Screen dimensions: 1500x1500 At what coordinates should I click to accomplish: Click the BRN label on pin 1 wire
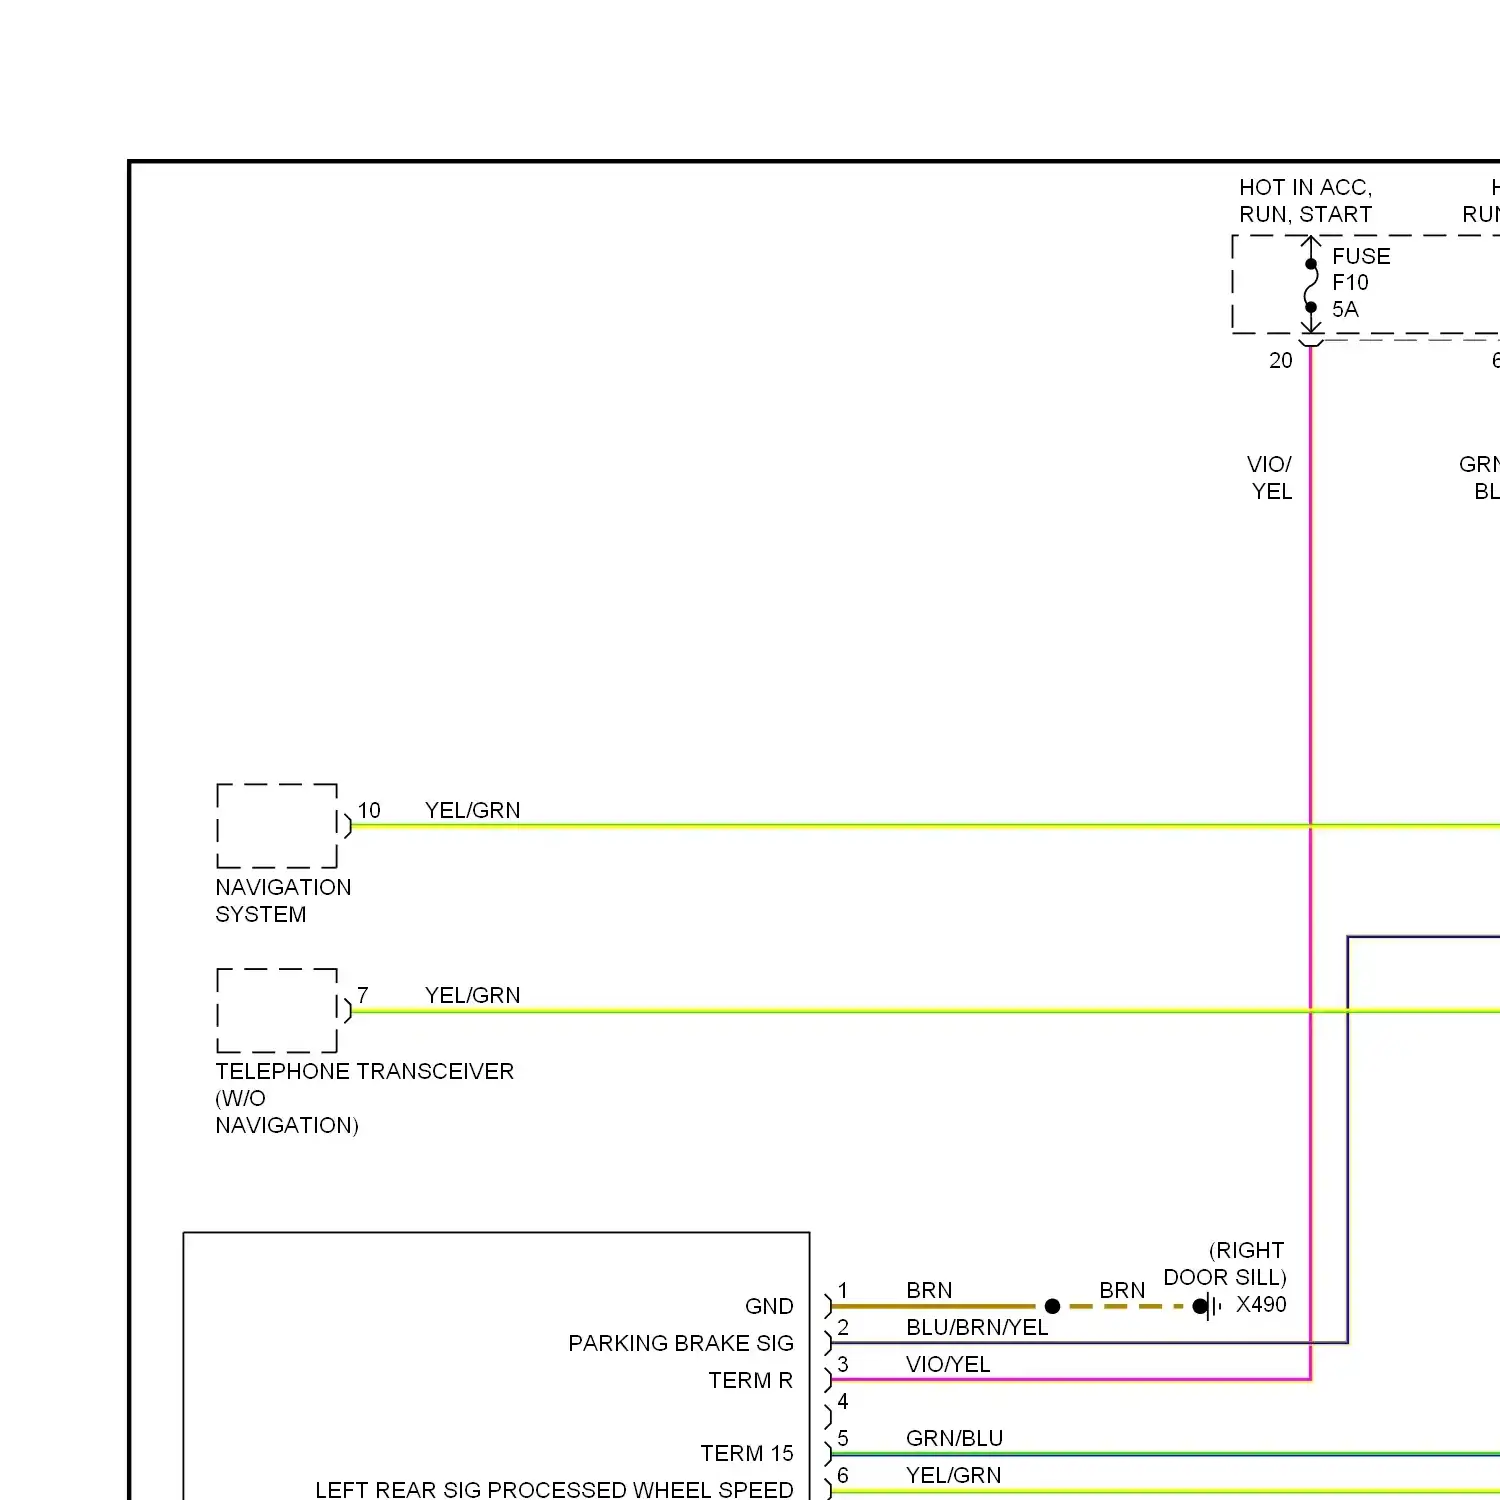pyautogui.click(x=929, y=1290)
